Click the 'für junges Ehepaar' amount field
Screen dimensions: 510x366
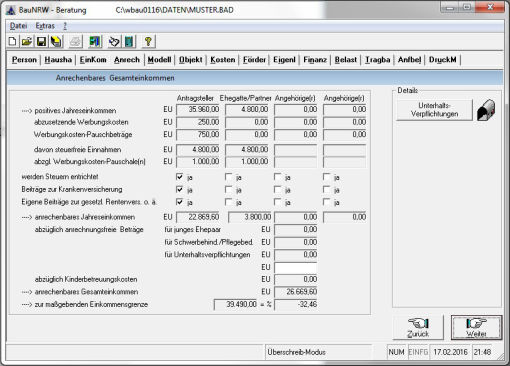[x=296, y=229]
